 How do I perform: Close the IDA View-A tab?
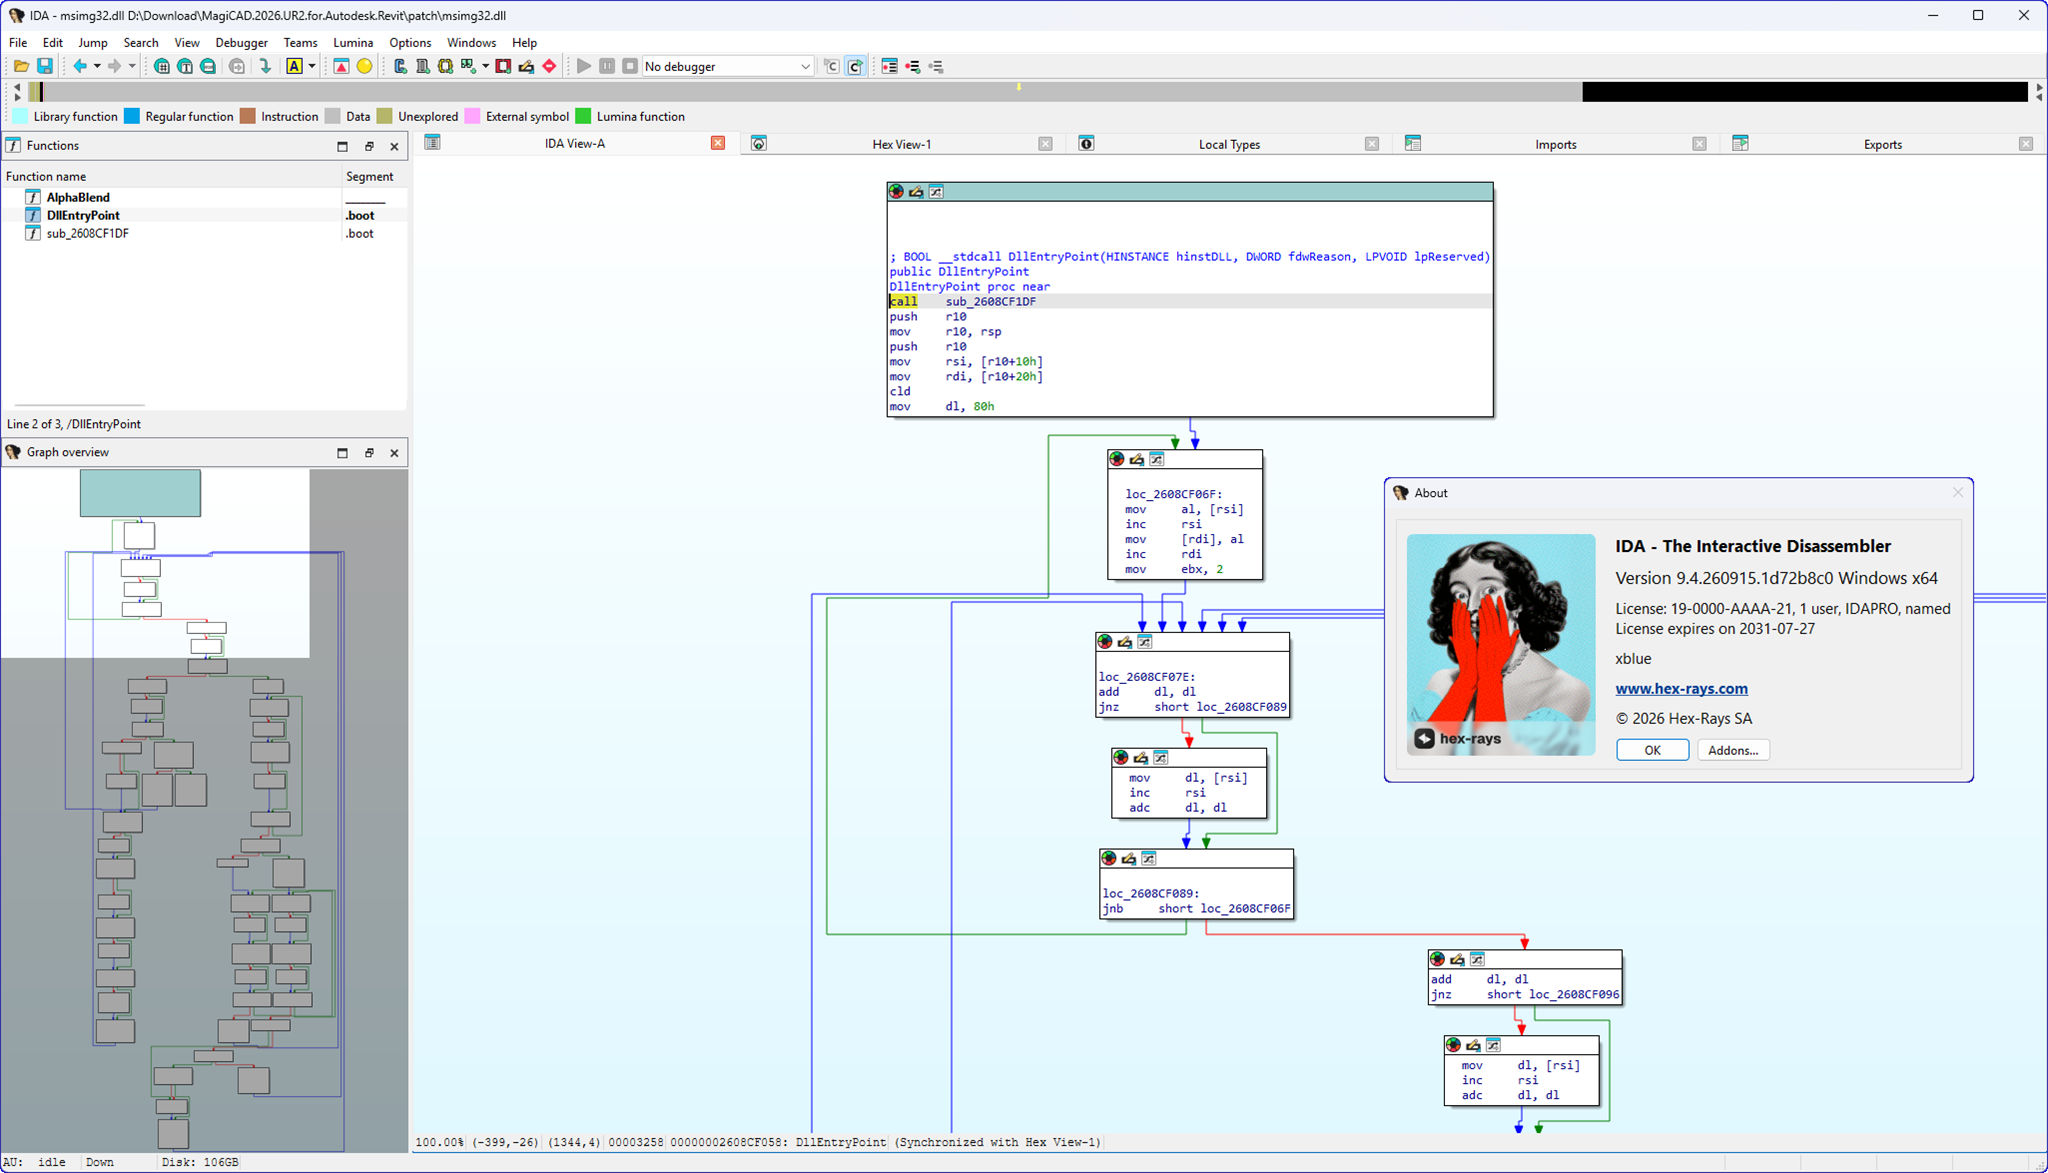(x=718, y=143)
